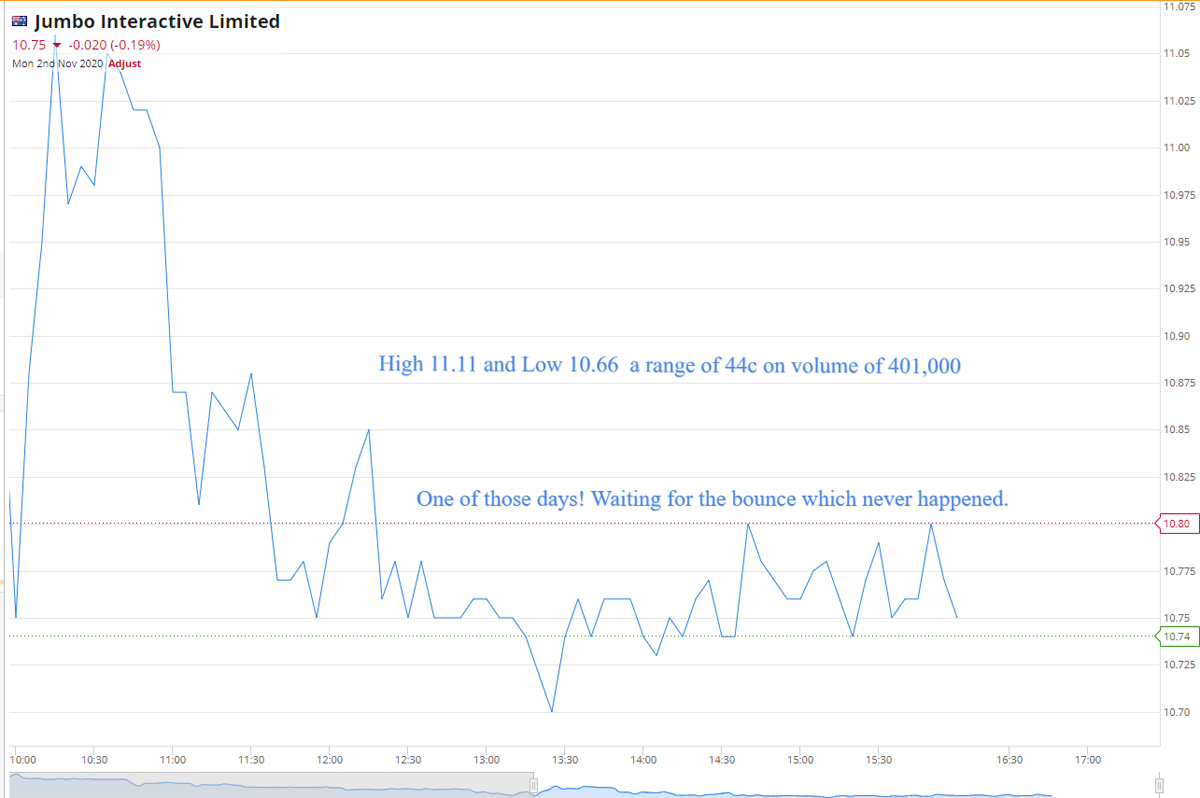1200x798 pixels.
Task: Click the price change -0.020 (-0.19%)
Action: click(x=114, y=44)
